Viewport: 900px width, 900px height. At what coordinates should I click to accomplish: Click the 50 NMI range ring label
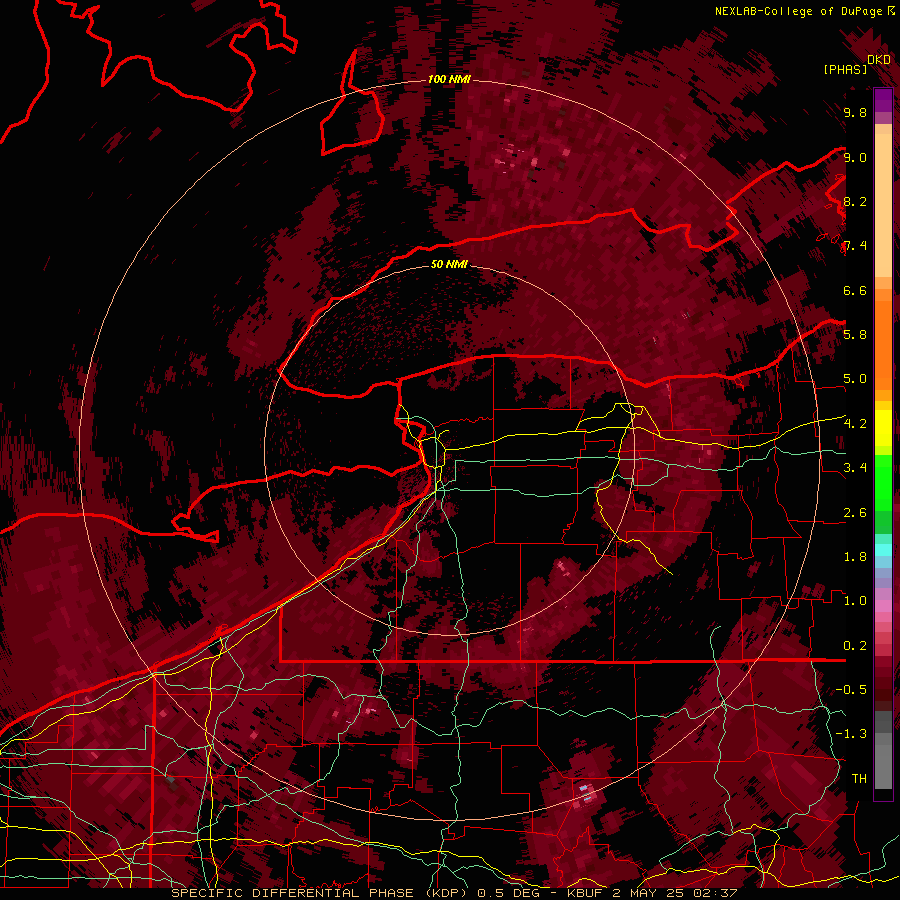click(449, 264)
